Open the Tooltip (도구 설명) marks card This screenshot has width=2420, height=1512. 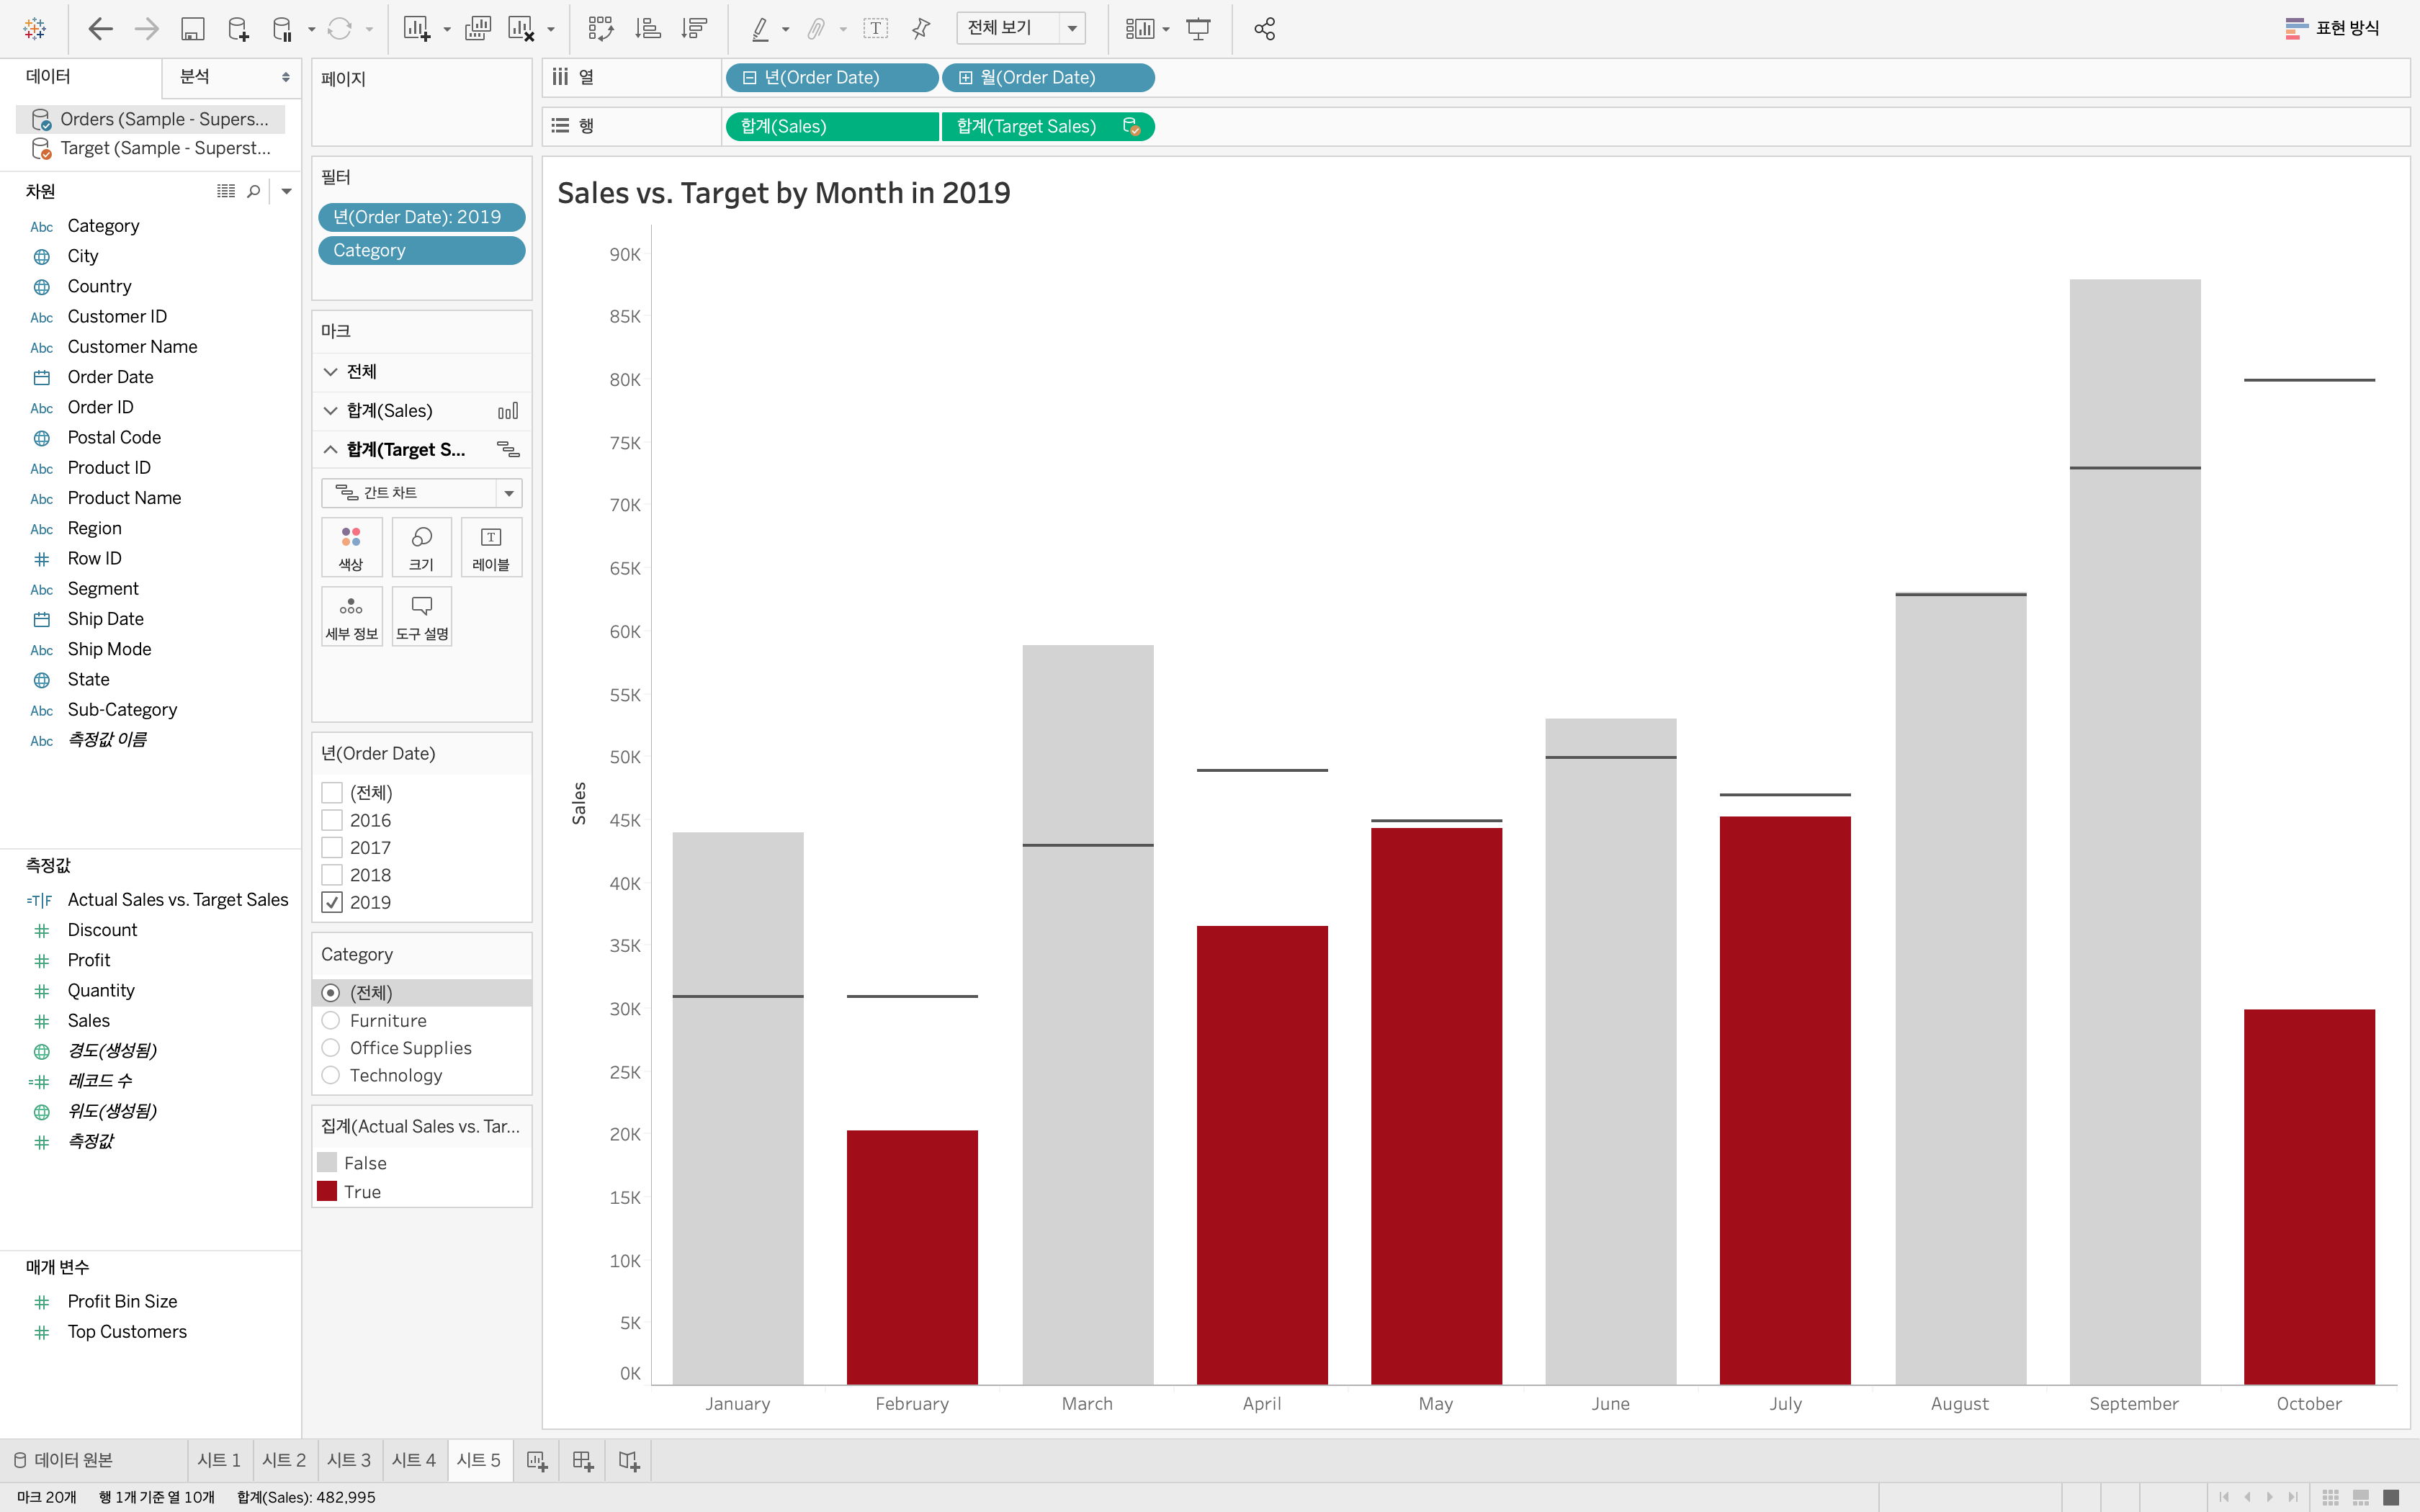421,616
